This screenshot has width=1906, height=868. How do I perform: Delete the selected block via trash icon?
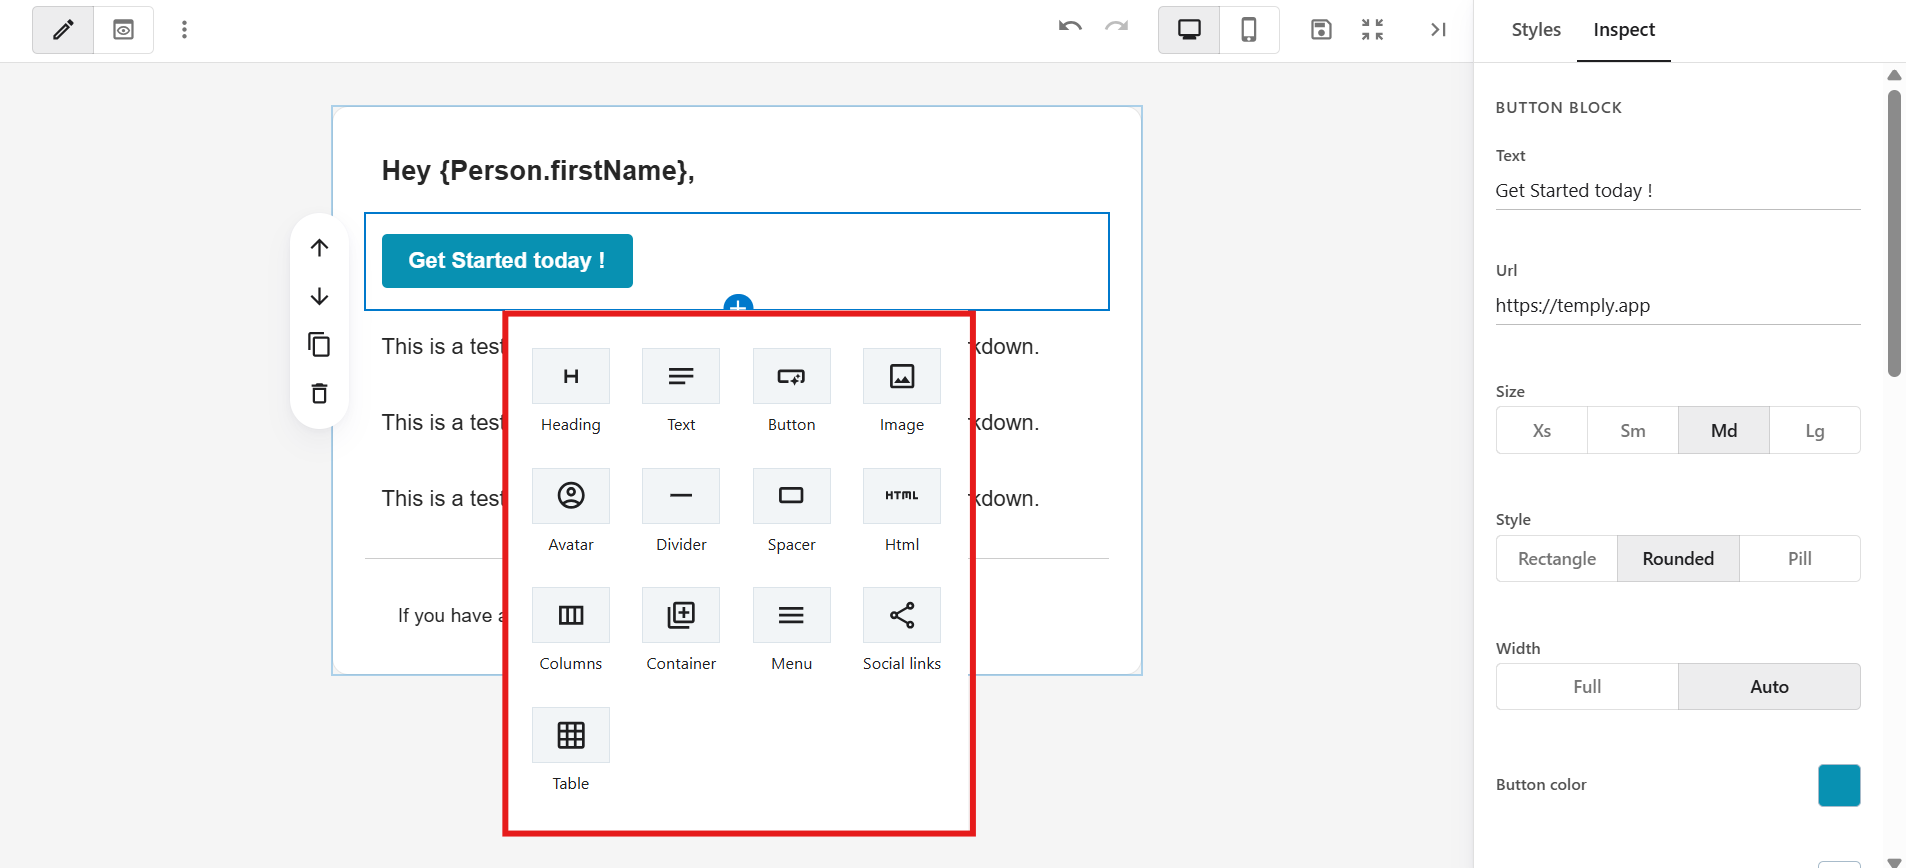coord(319,393)
